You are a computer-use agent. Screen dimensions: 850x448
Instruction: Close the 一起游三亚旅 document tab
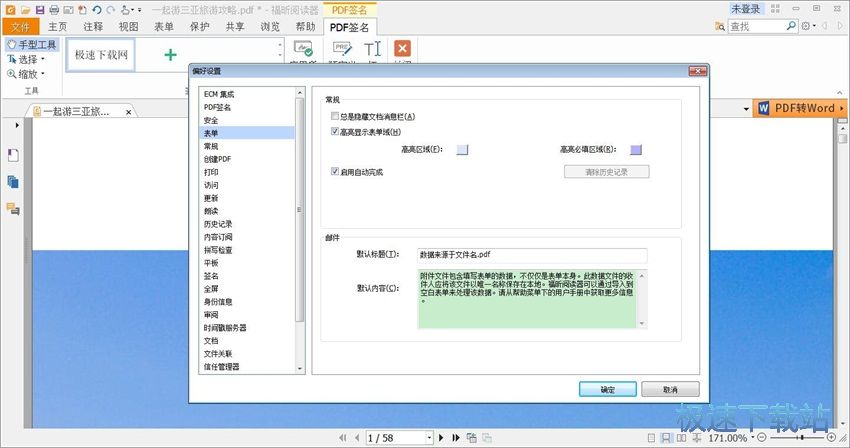coord(128,112)
